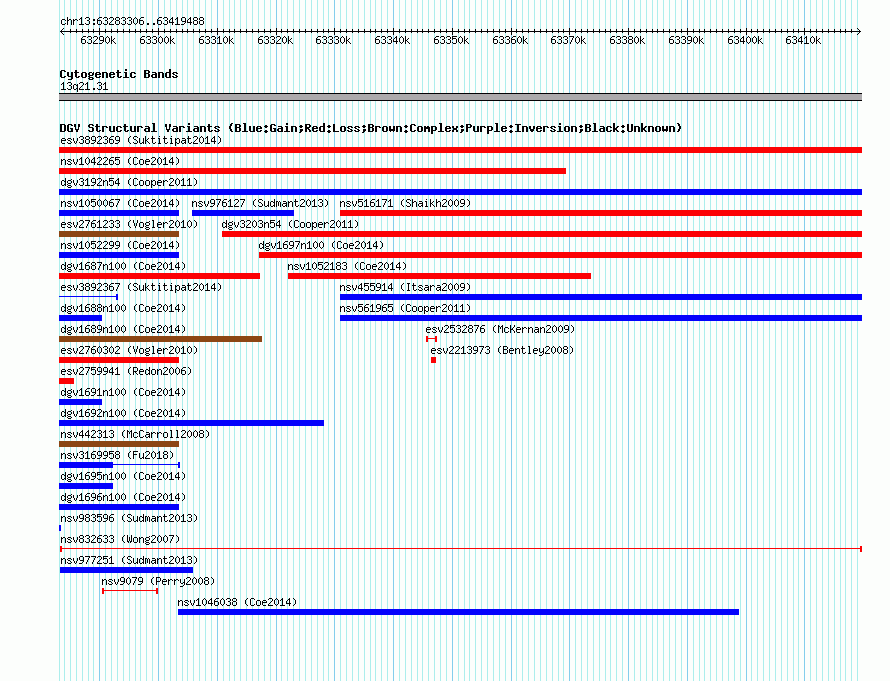Click the 63410k ruler tick label
The height and width of the screenshot is (681, 890).
click(x=803, y=40)
